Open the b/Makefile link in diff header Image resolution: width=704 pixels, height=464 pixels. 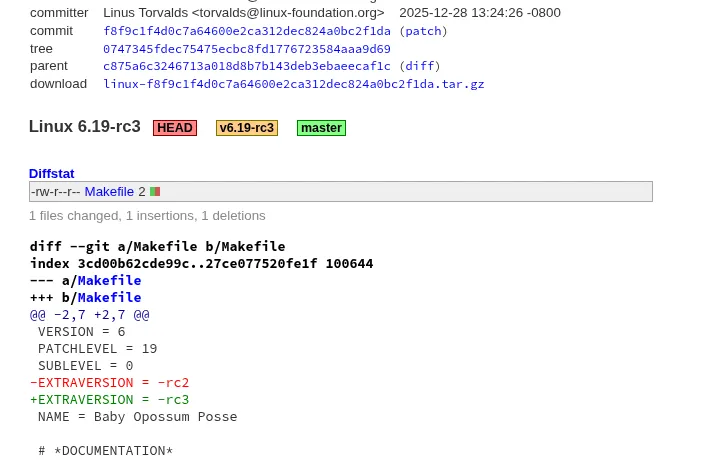109,297
